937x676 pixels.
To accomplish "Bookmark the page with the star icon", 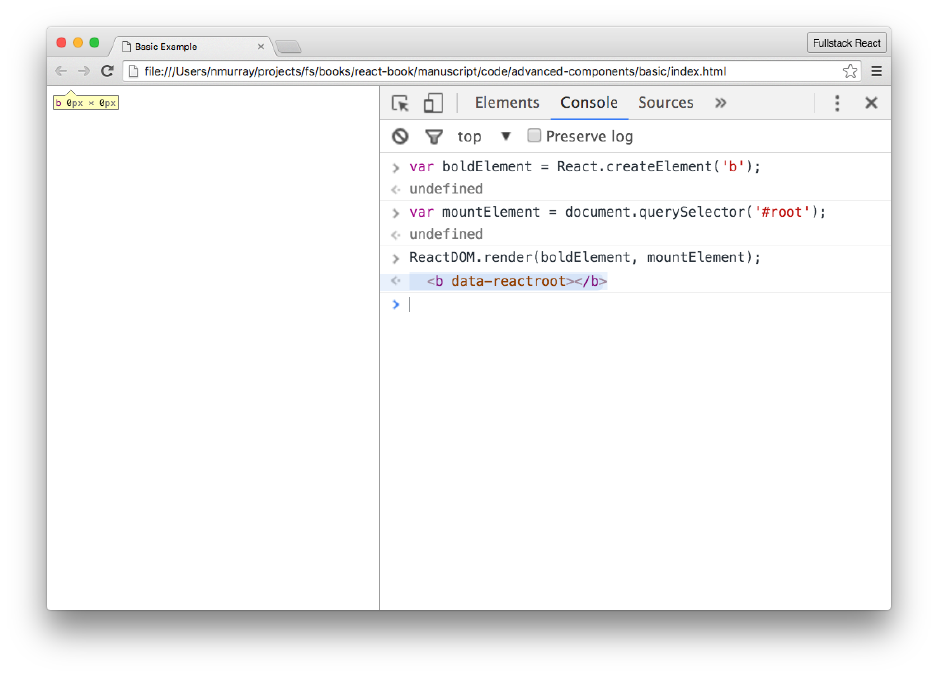I will (850, 71).
